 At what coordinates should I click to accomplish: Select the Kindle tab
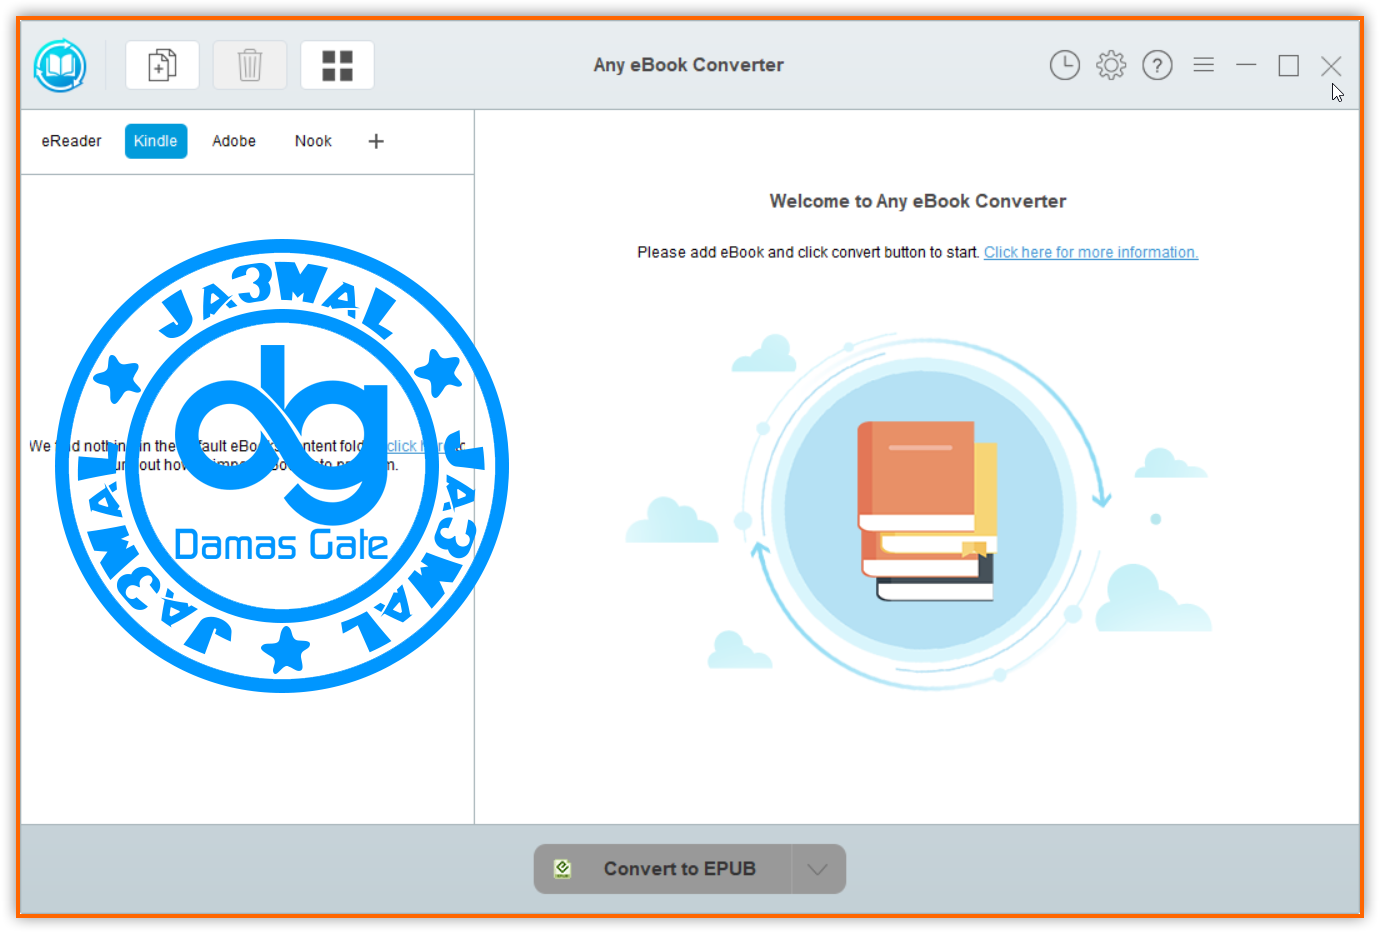point(156,141)
